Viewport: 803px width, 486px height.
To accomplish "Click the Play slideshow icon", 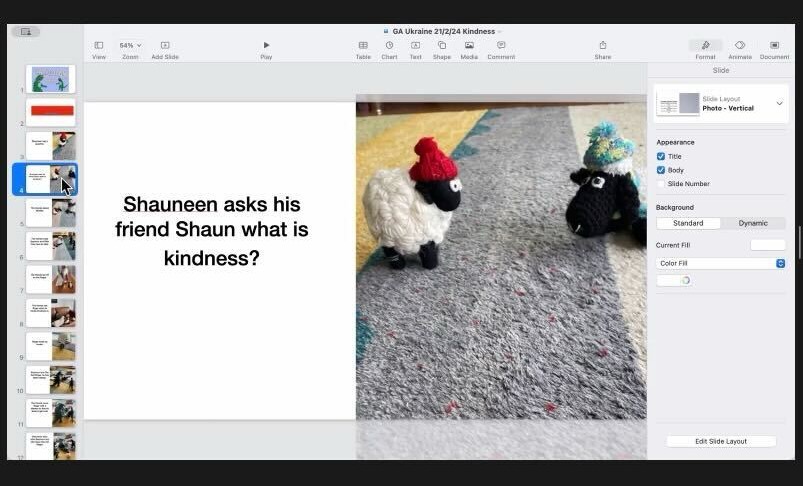I will (266, 45).
